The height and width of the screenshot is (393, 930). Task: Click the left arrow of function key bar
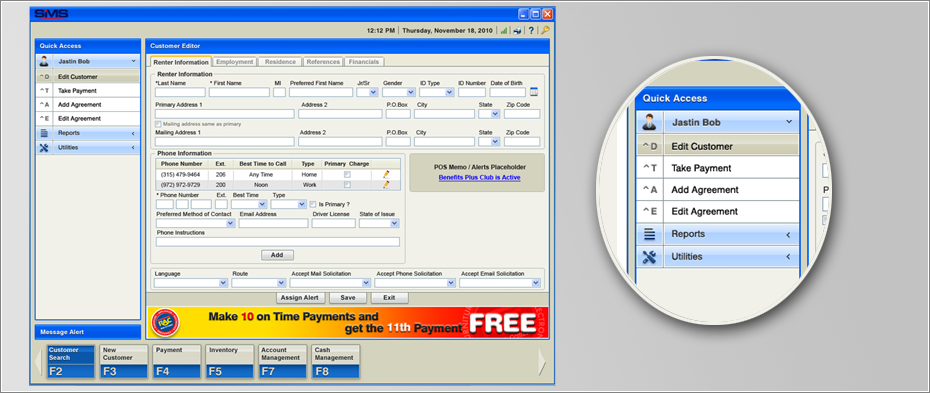39,362
